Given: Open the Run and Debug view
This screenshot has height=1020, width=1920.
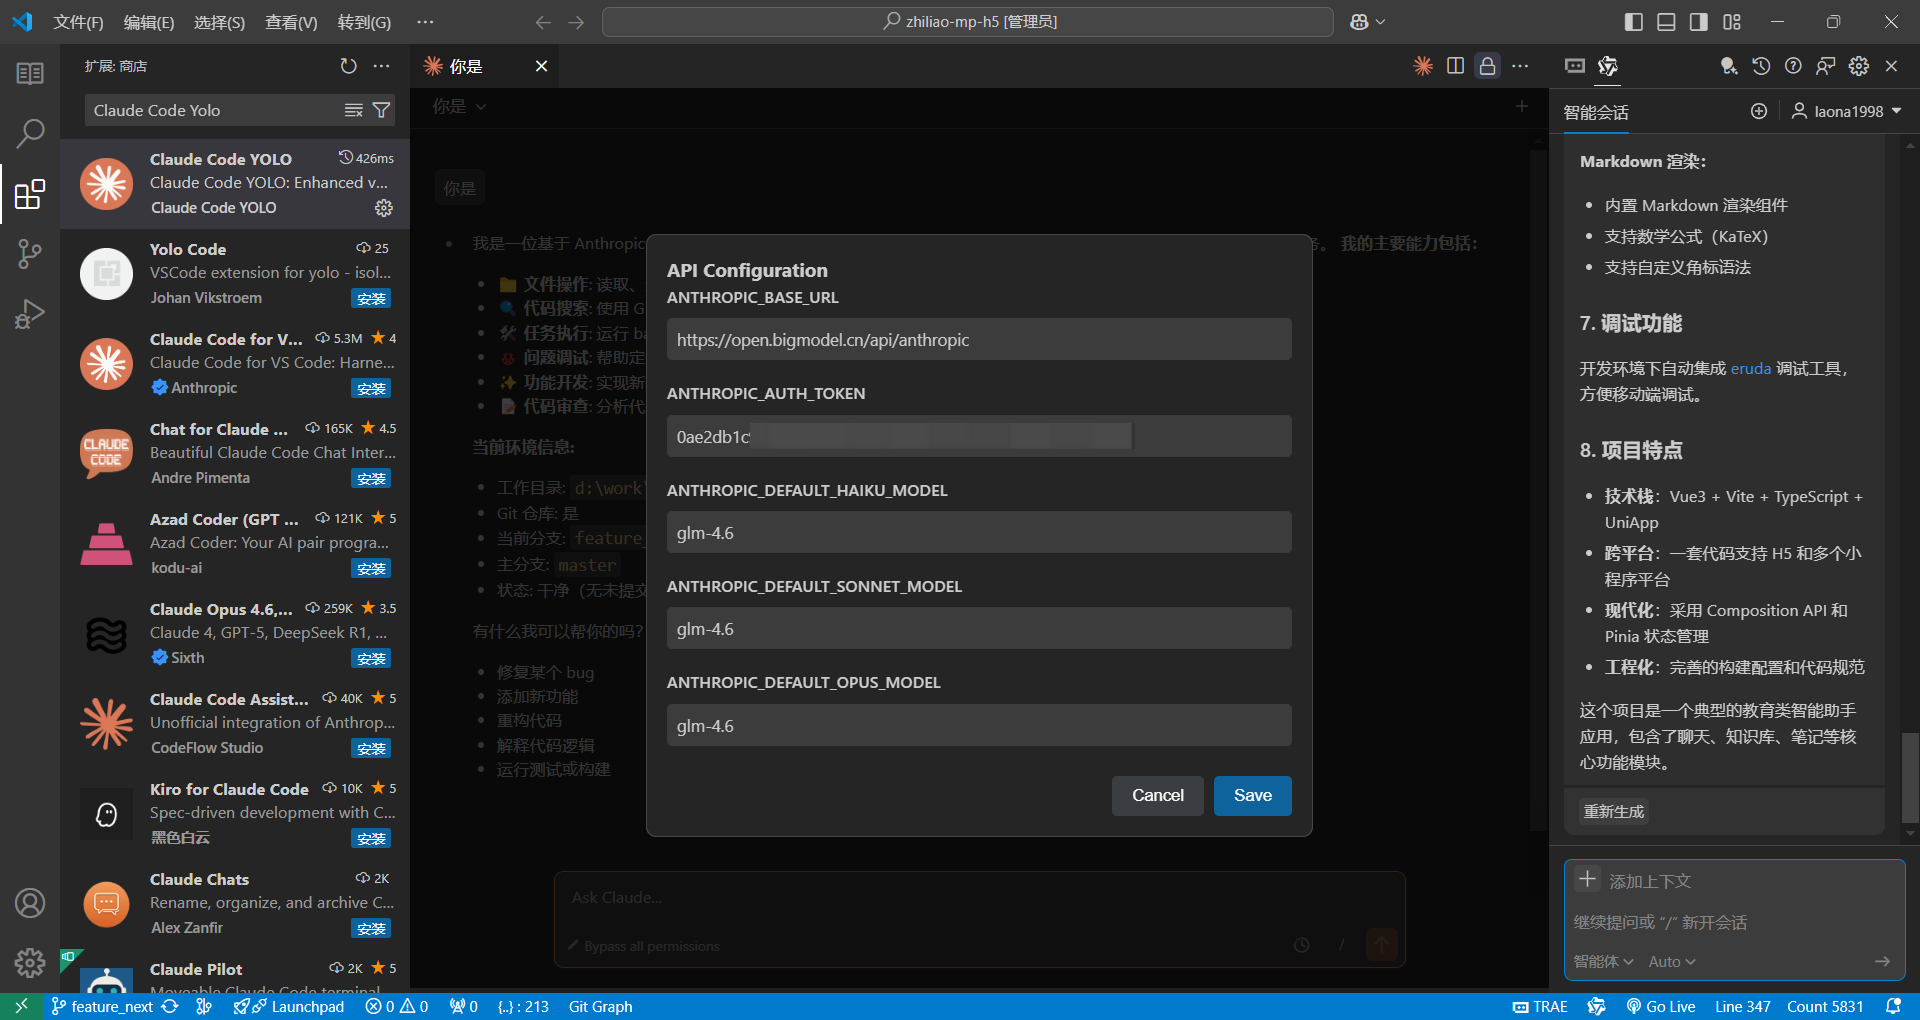Looking at the screenshot, I should coord(30,314).
